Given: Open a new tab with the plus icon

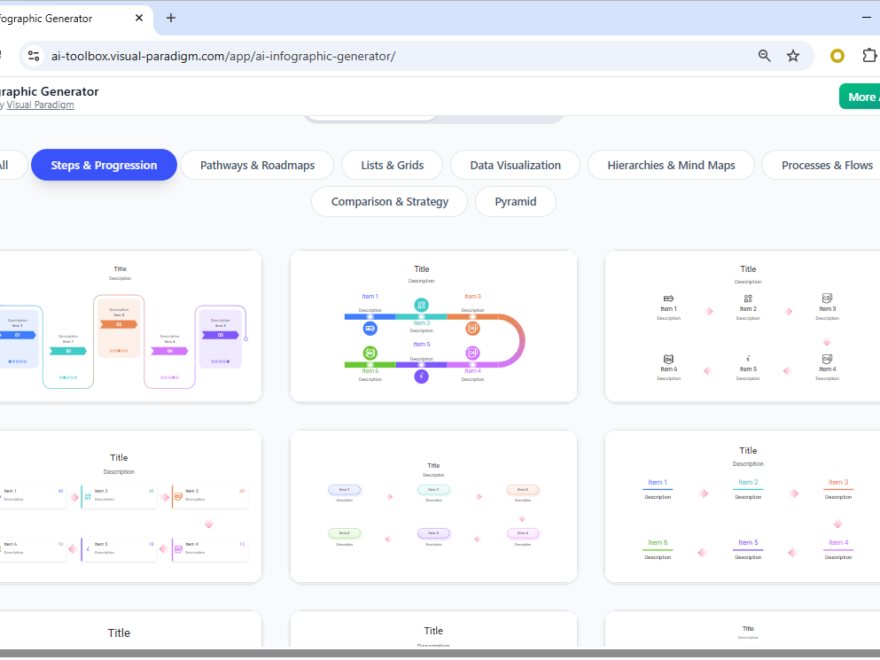Looking at the screenshot, I should point(170,17).
